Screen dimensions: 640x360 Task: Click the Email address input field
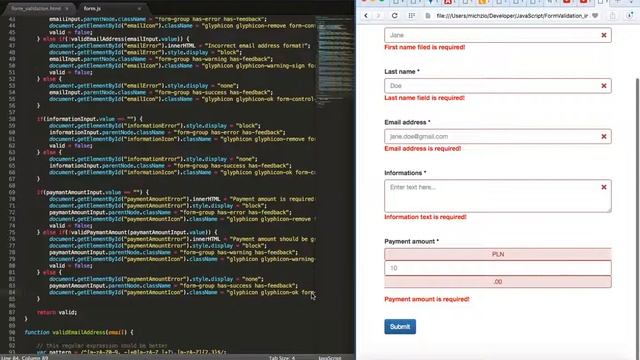click(x=498, y=136)
